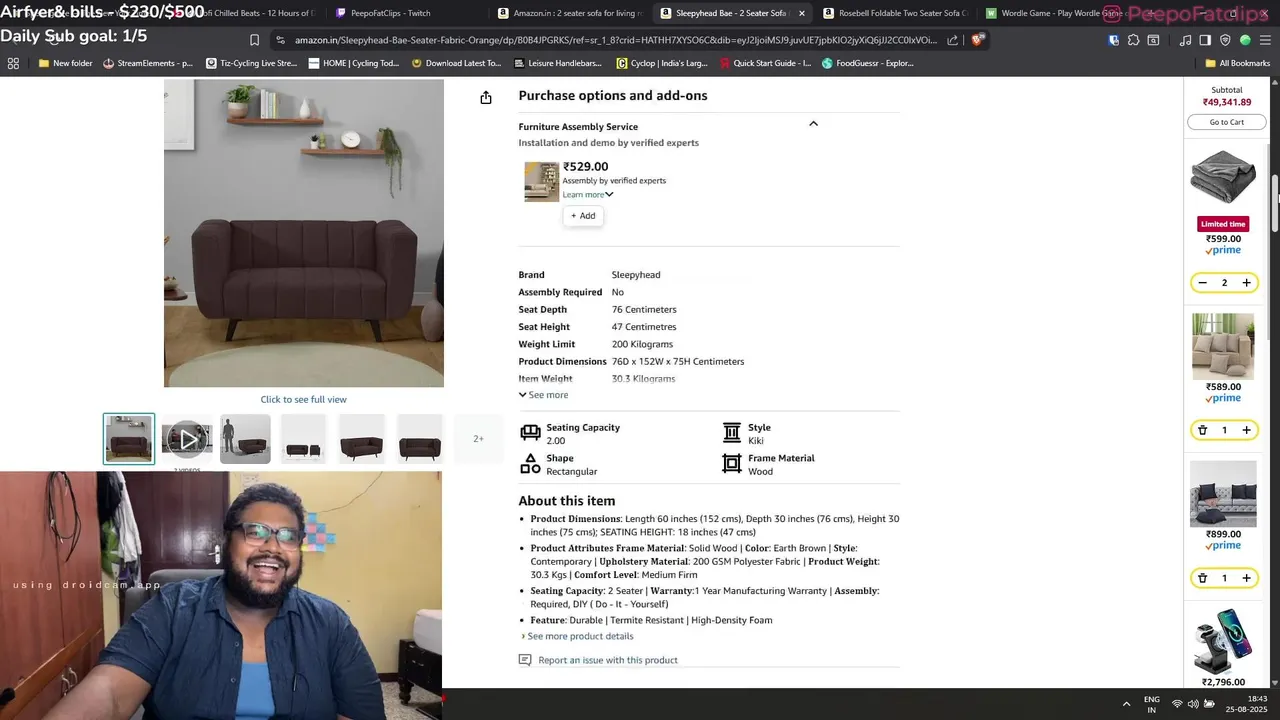Click the bookmark icon left of the URL

click(254, 40)
